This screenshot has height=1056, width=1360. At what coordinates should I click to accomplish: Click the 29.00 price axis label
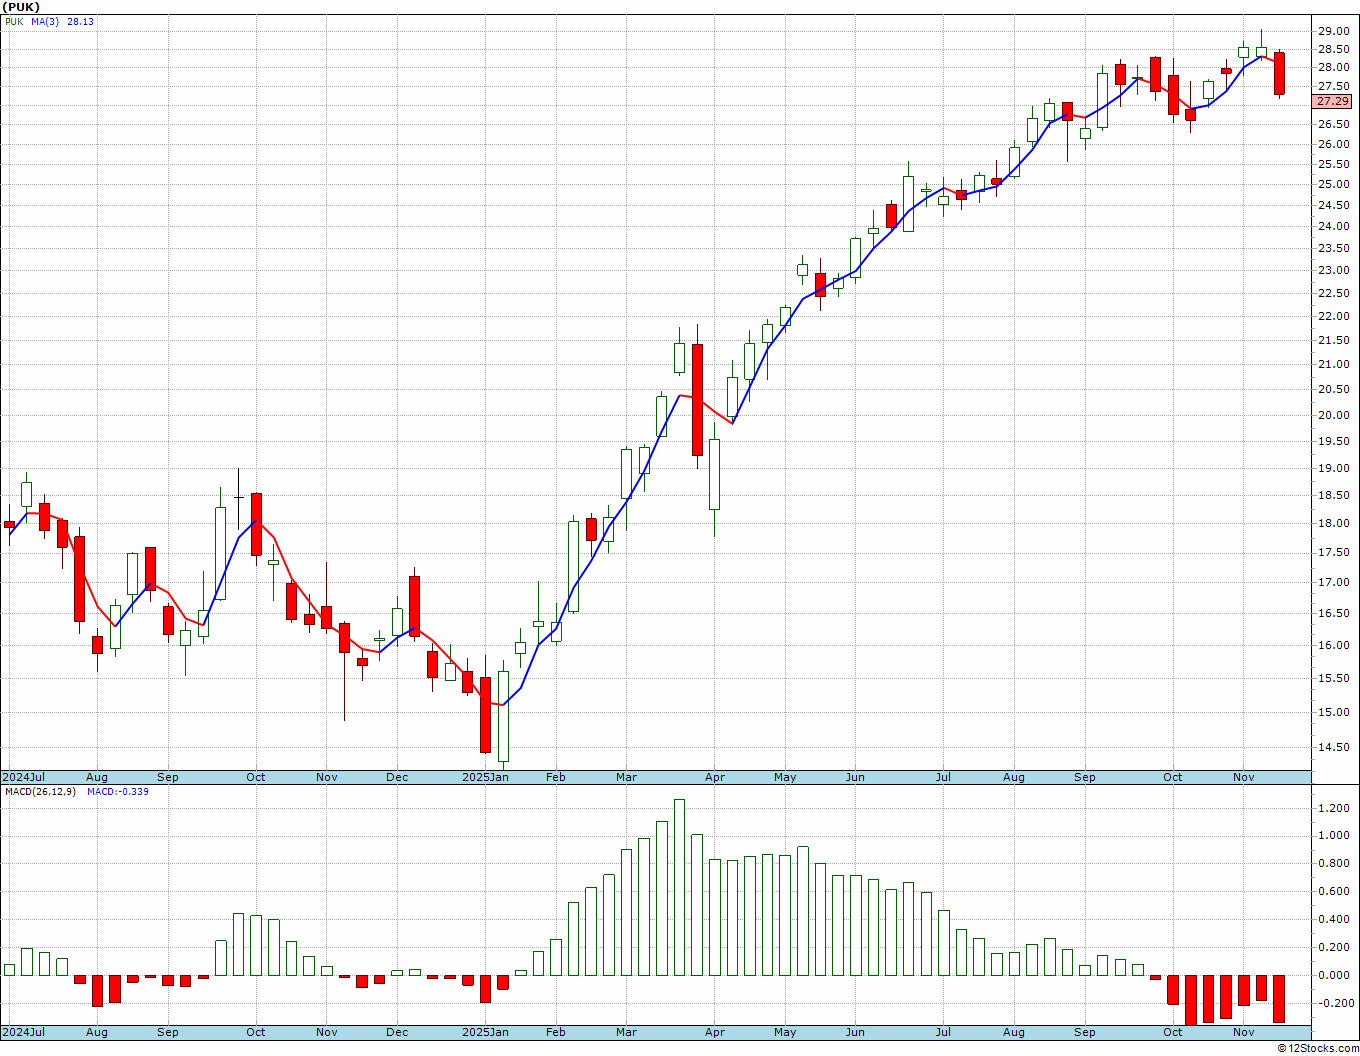[1333, 32]
